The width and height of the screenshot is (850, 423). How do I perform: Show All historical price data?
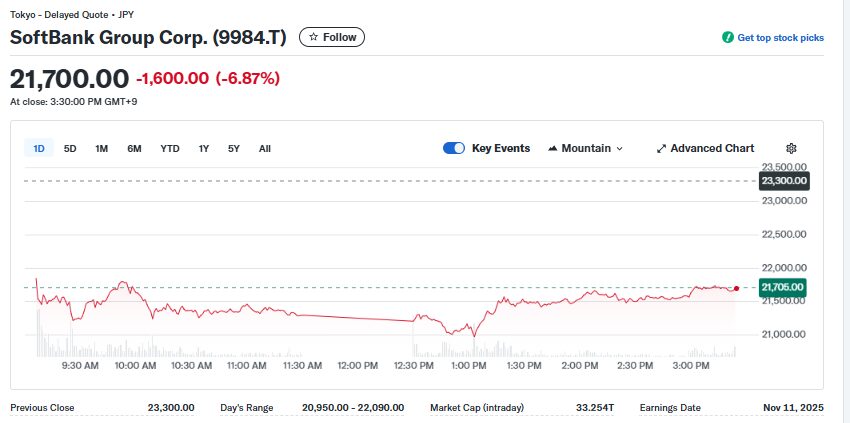tap(264, 148)
